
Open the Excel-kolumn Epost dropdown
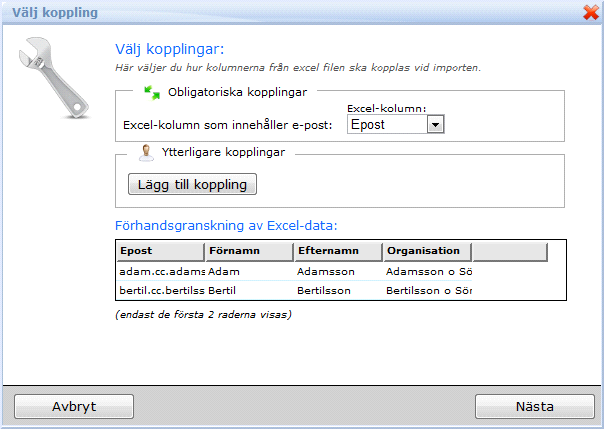pyautogui.click(x=434, y=124)
